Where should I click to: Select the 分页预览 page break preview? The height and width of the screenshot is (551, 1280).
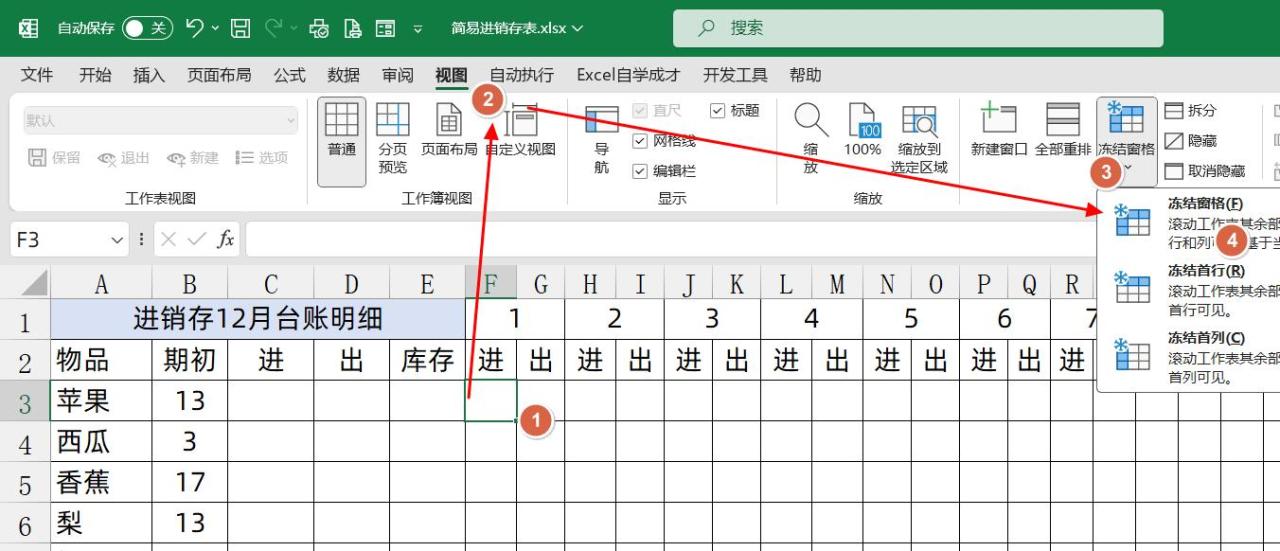pos(393,138)
